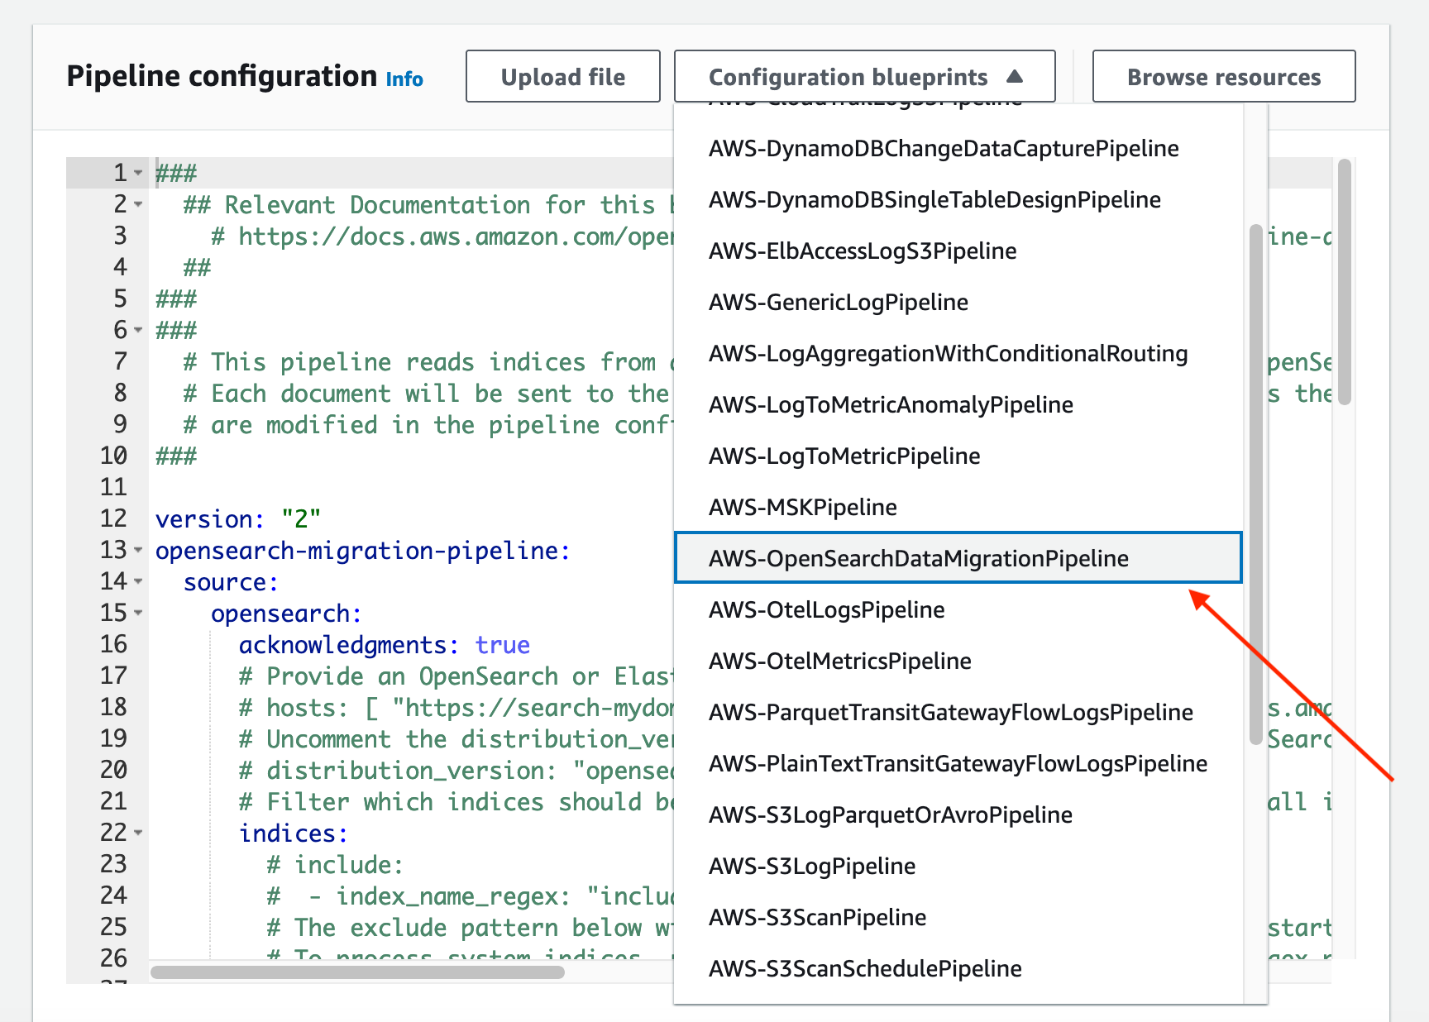Select AWS-LogAggregationWithConditionalRouting blueprint
Screen dimensions: 1429x1022
(x=958, y=354)
